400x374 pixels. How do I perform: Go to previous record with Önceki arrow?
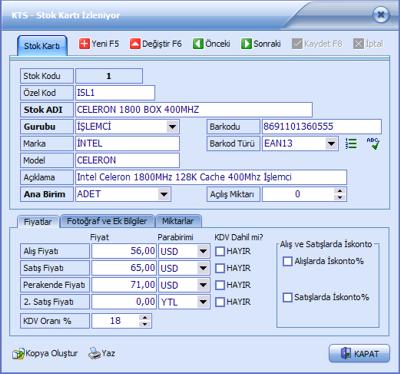pyautogui.click(x=198, y=44)
